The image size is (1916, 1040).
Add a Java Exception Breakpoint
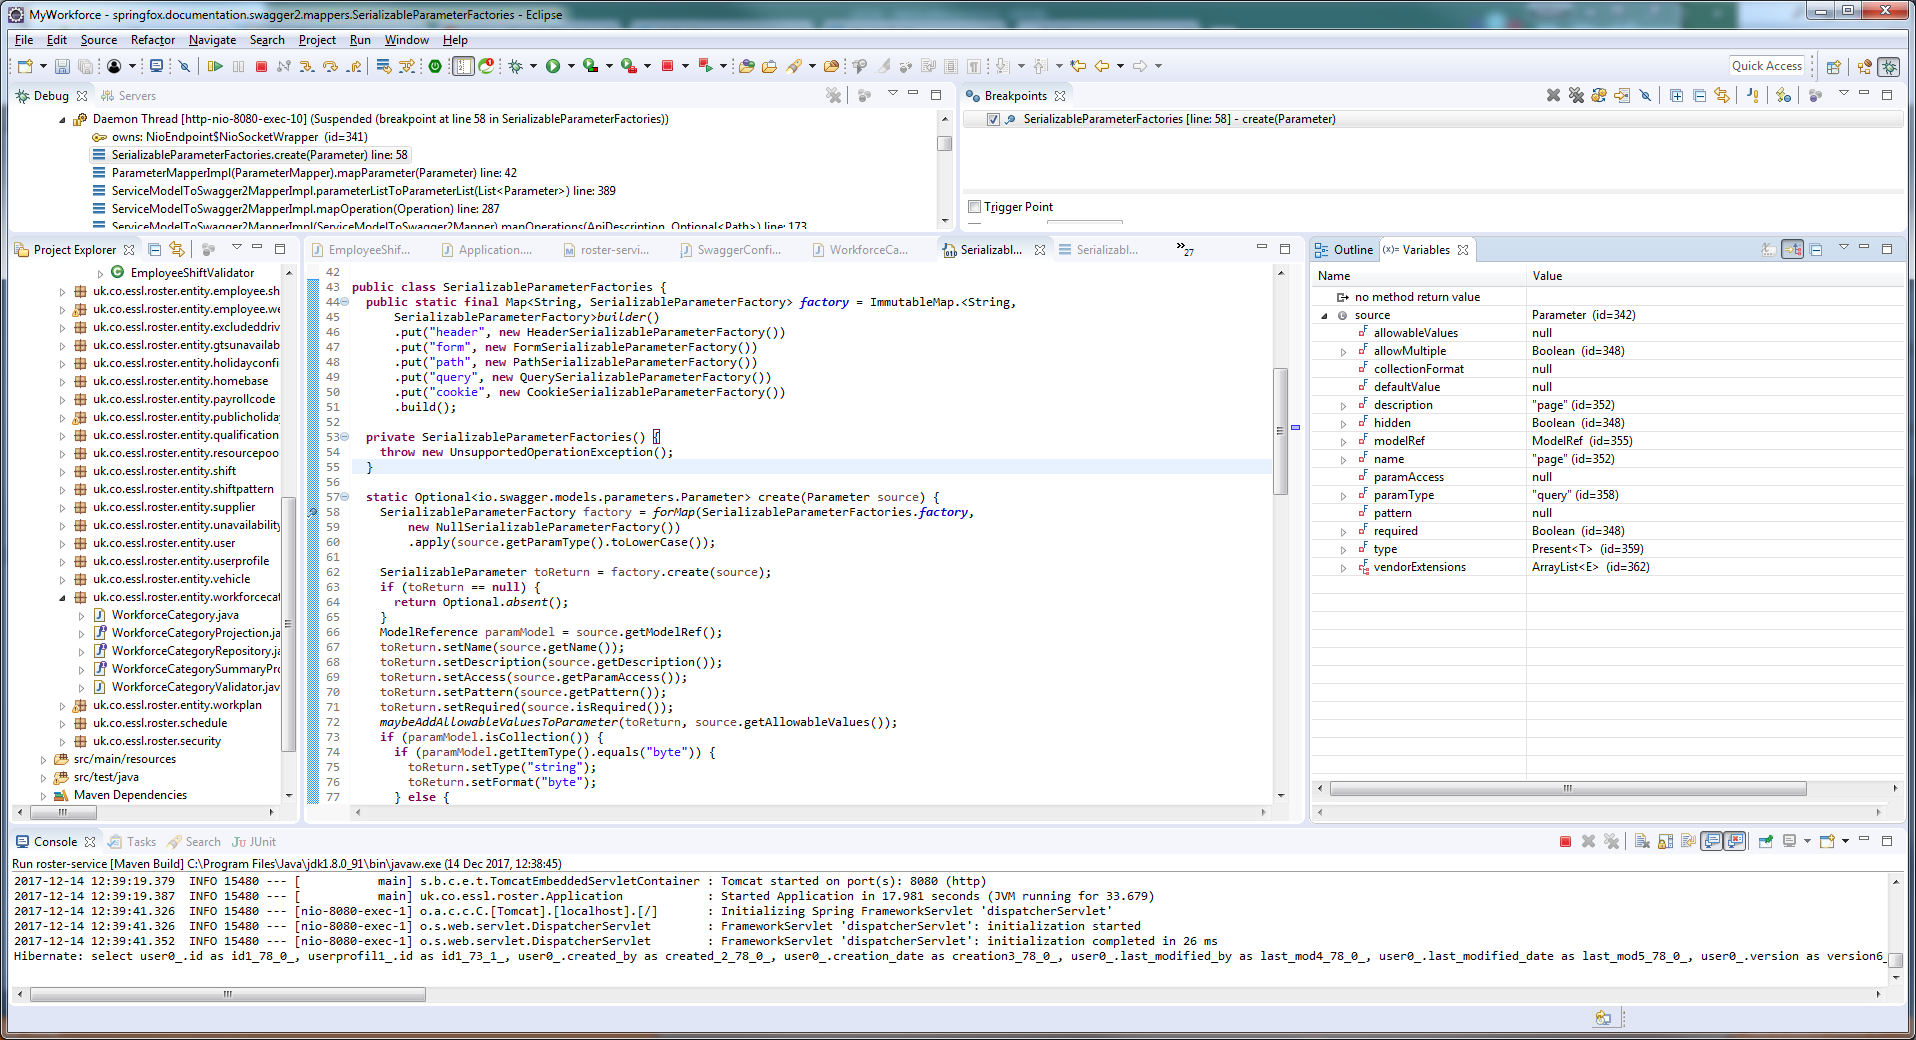click(x=1752, y=96)
